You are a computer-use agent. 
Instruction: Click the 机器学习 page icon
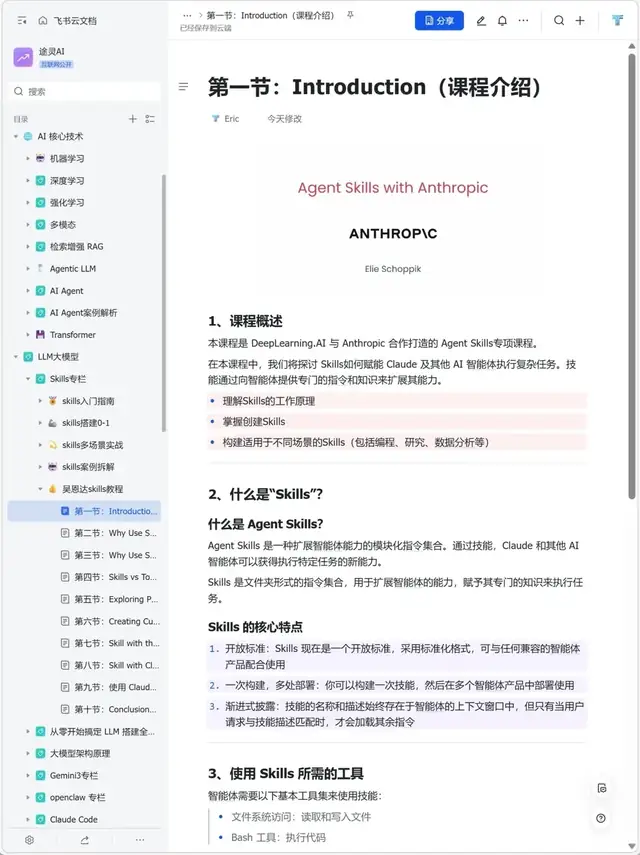click(40, 159)
